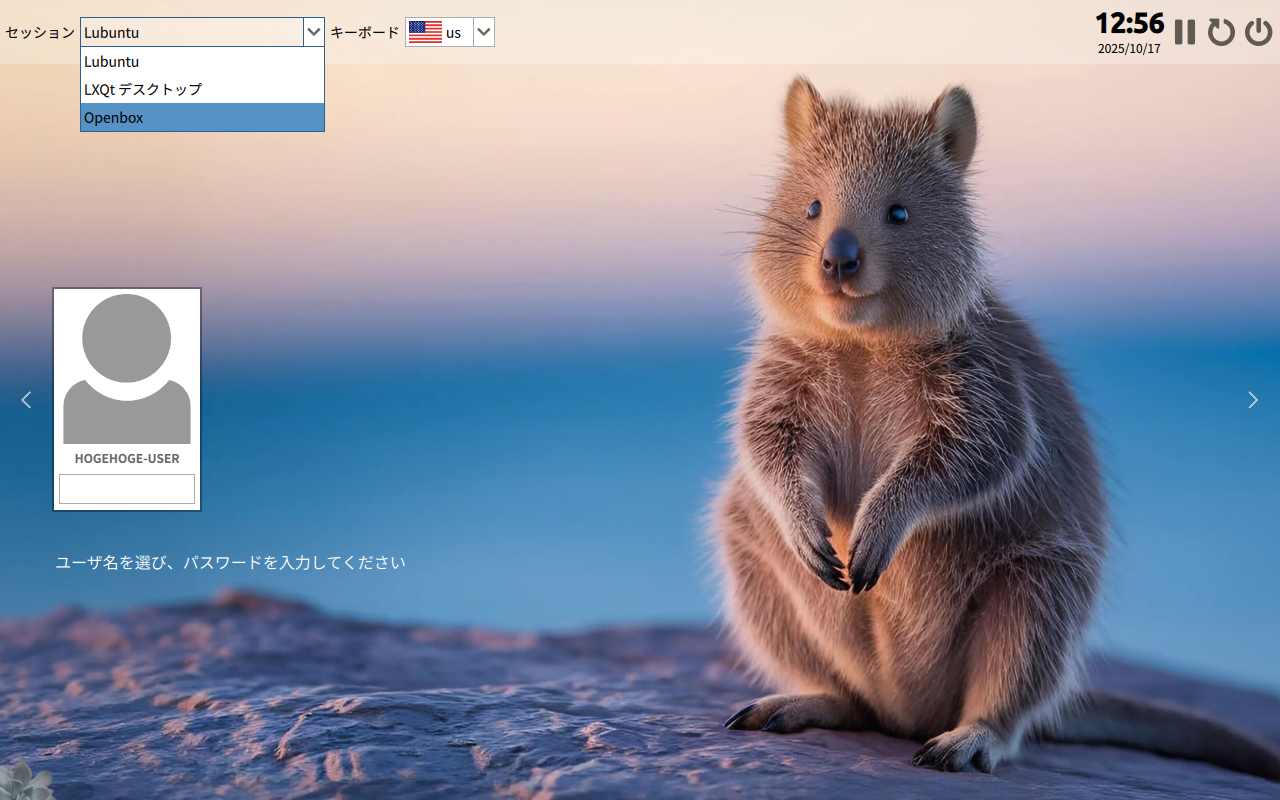Click the 2025/10/17 date text
Image resolution: width=1280 pixels, height=800 pixels.
pos(1129,49)
